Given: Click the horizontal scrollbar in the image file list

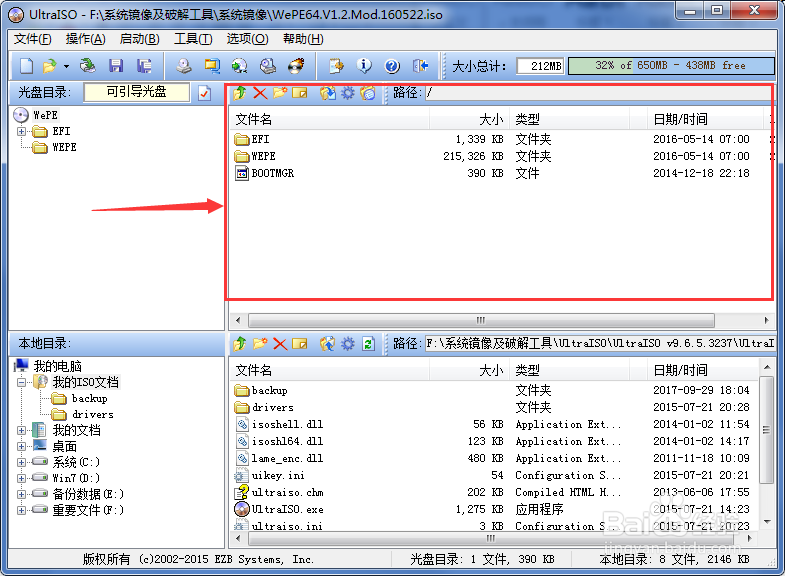Looking at the screenshot, I should (x=481, y=320).
